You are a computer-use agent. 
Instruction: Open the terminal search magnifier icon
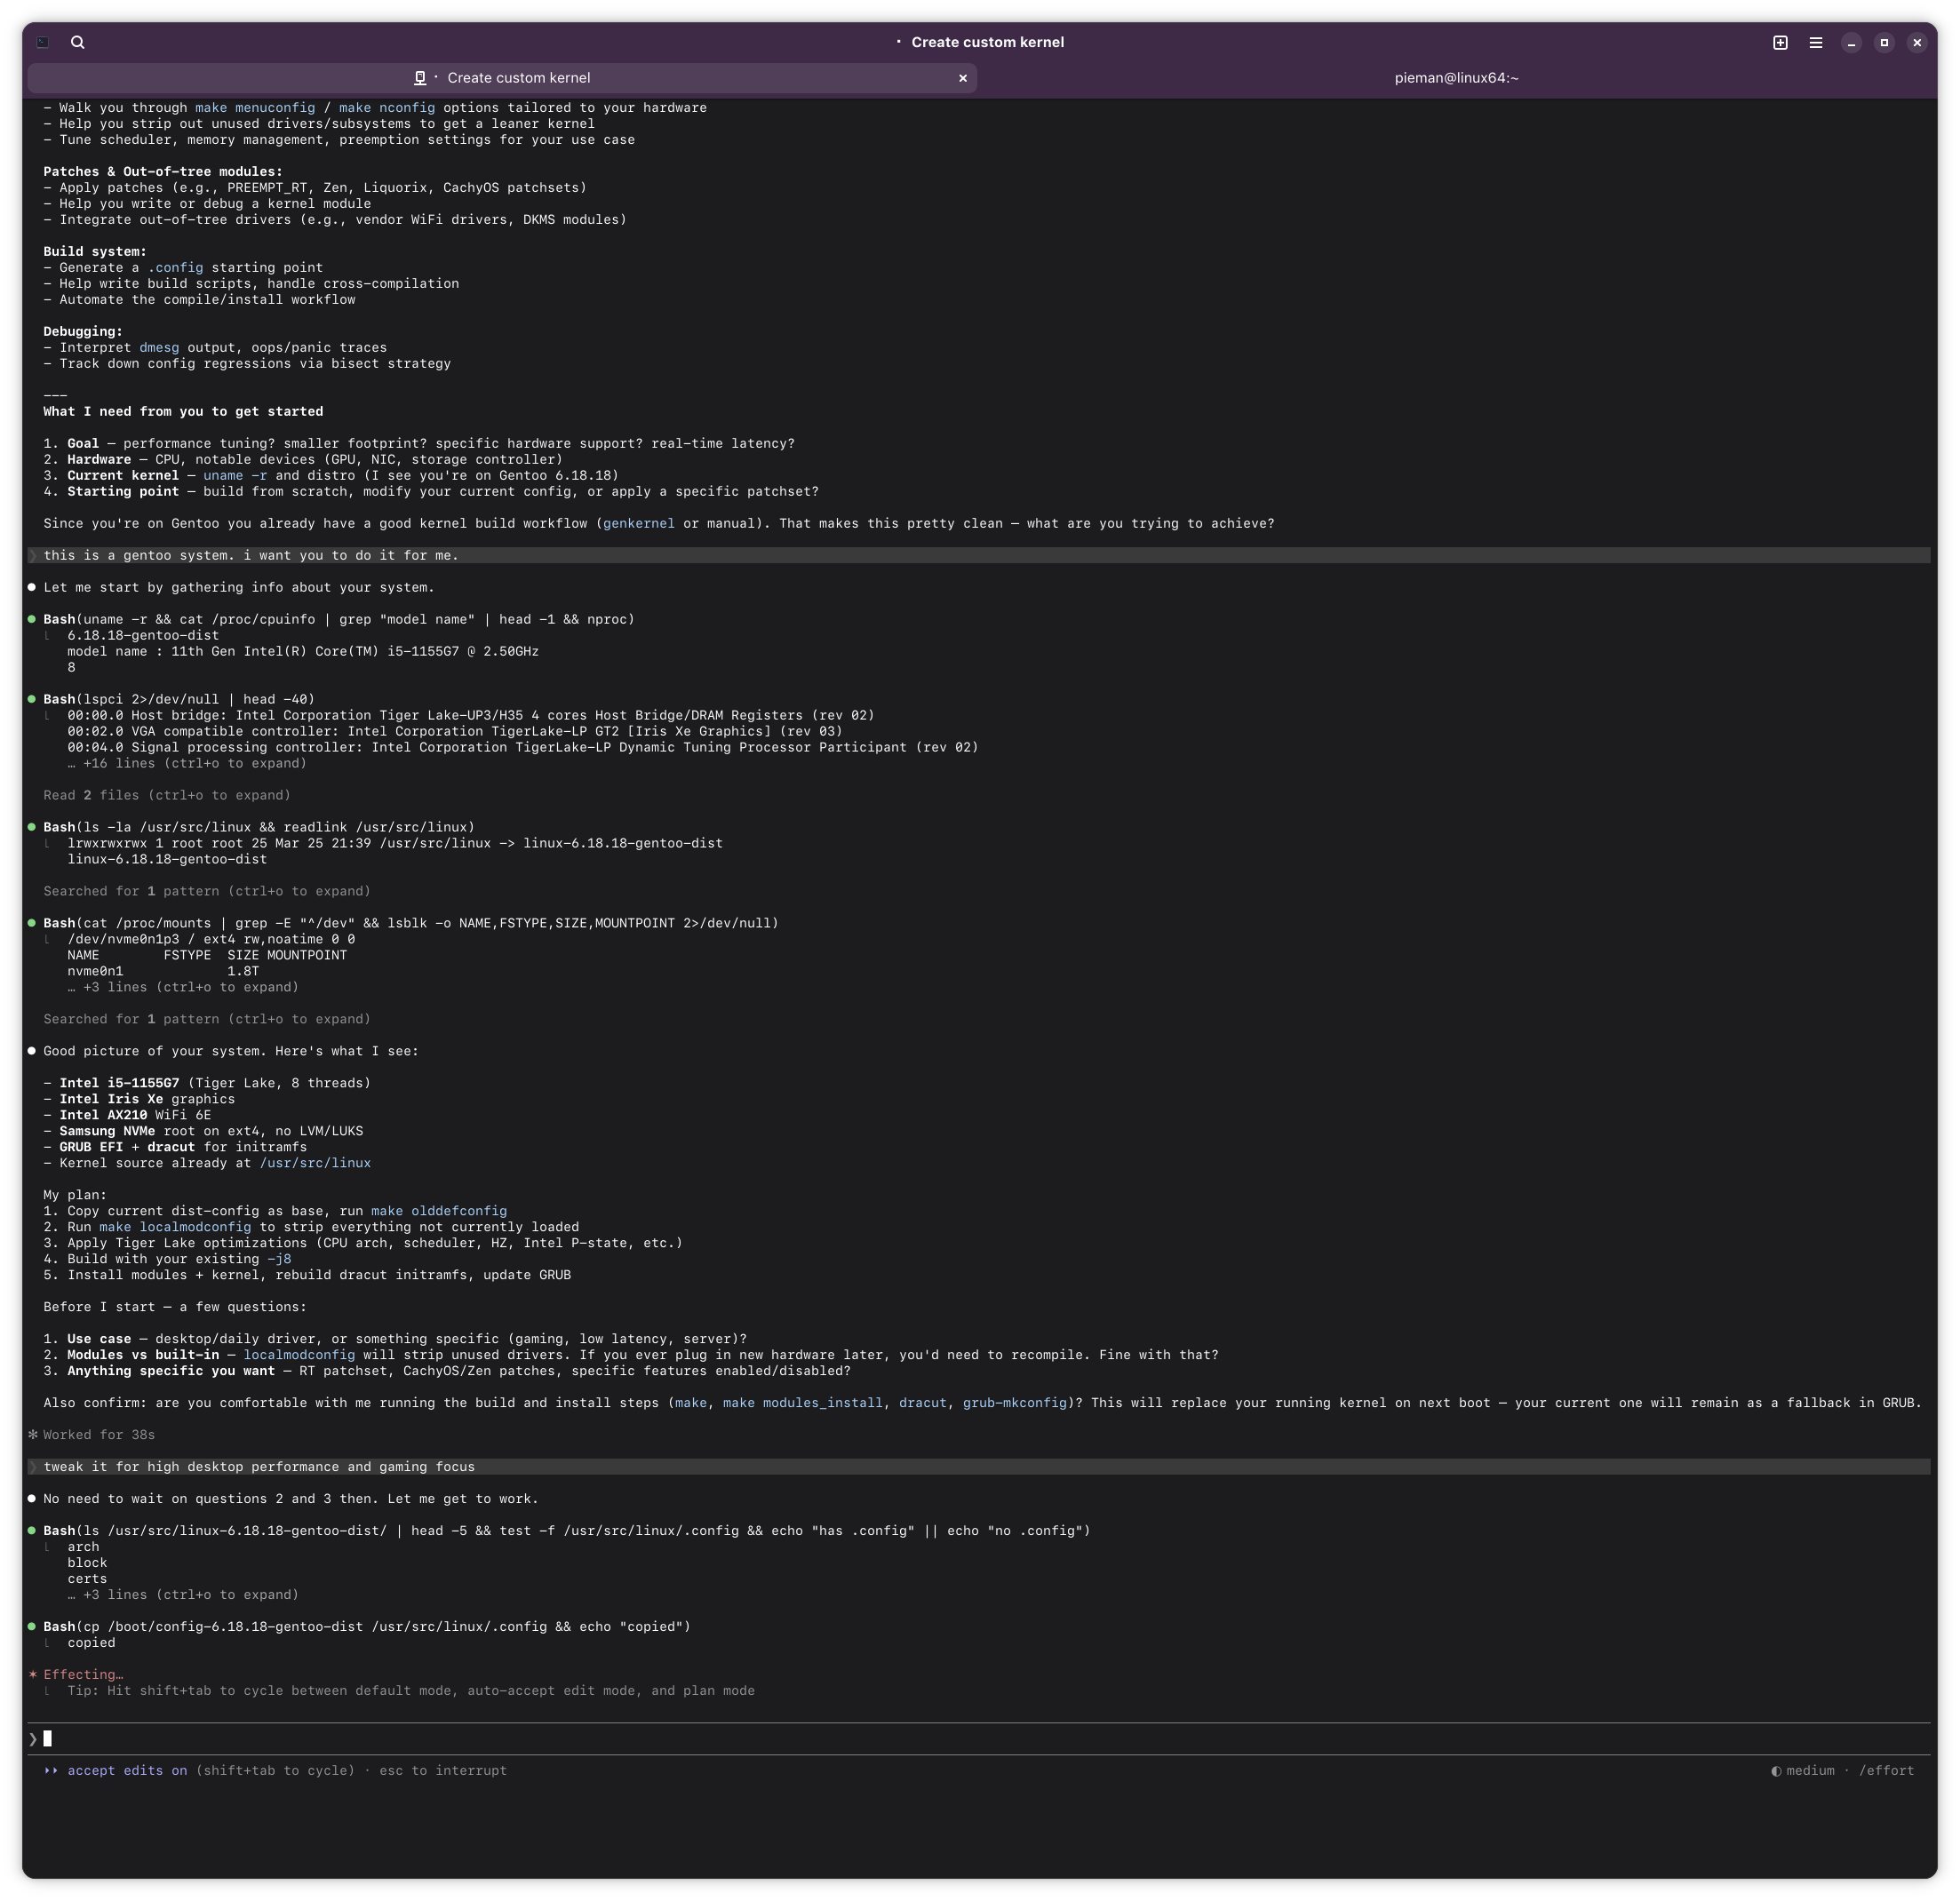coord(78,42)
